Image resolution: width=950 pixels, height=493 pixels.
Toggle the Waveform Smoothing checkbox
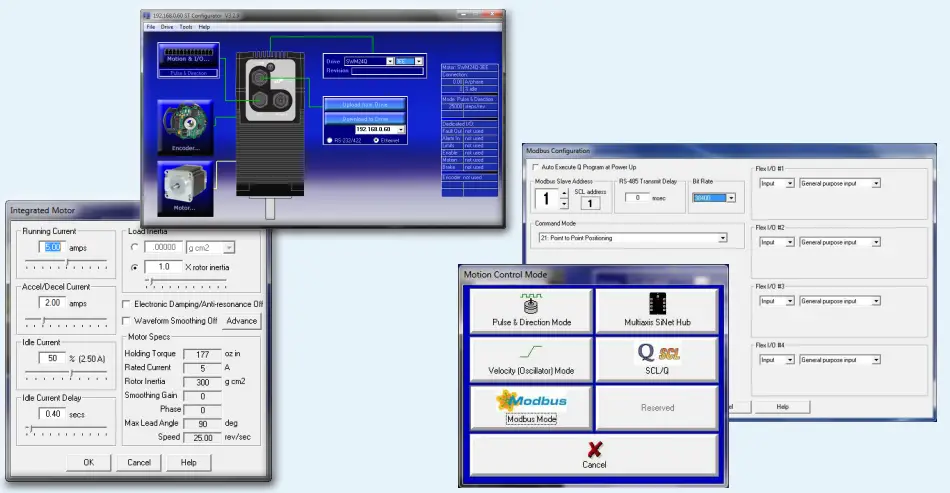coord(126,321)
